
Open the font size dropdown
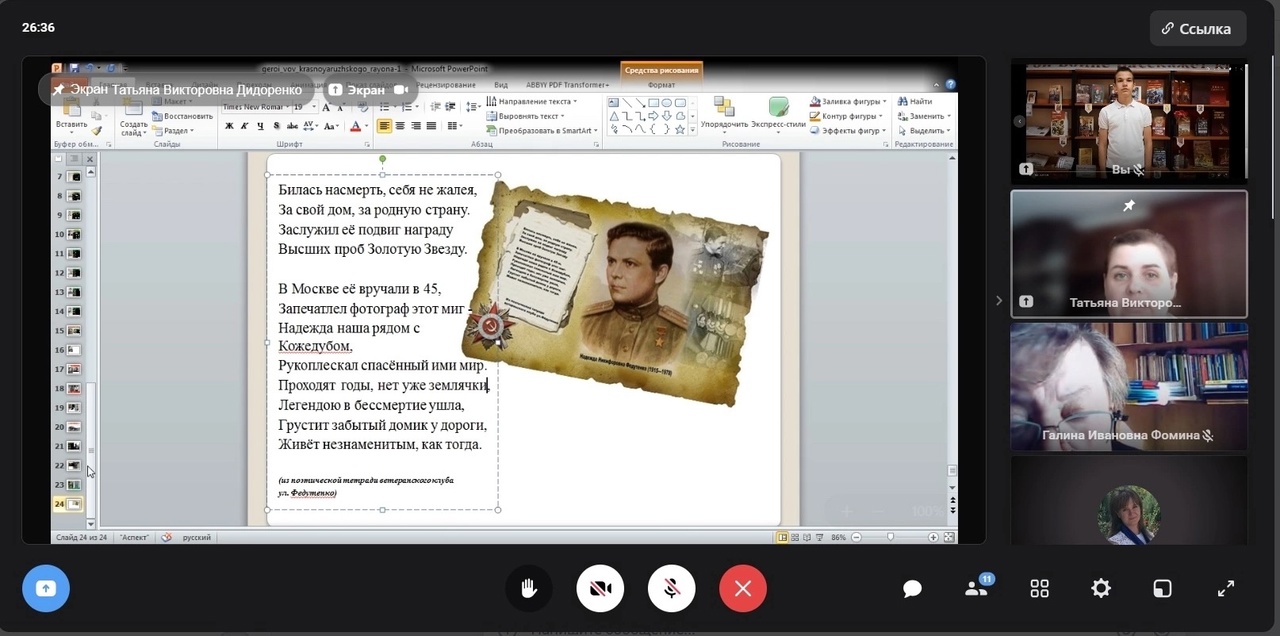[313, 107]
